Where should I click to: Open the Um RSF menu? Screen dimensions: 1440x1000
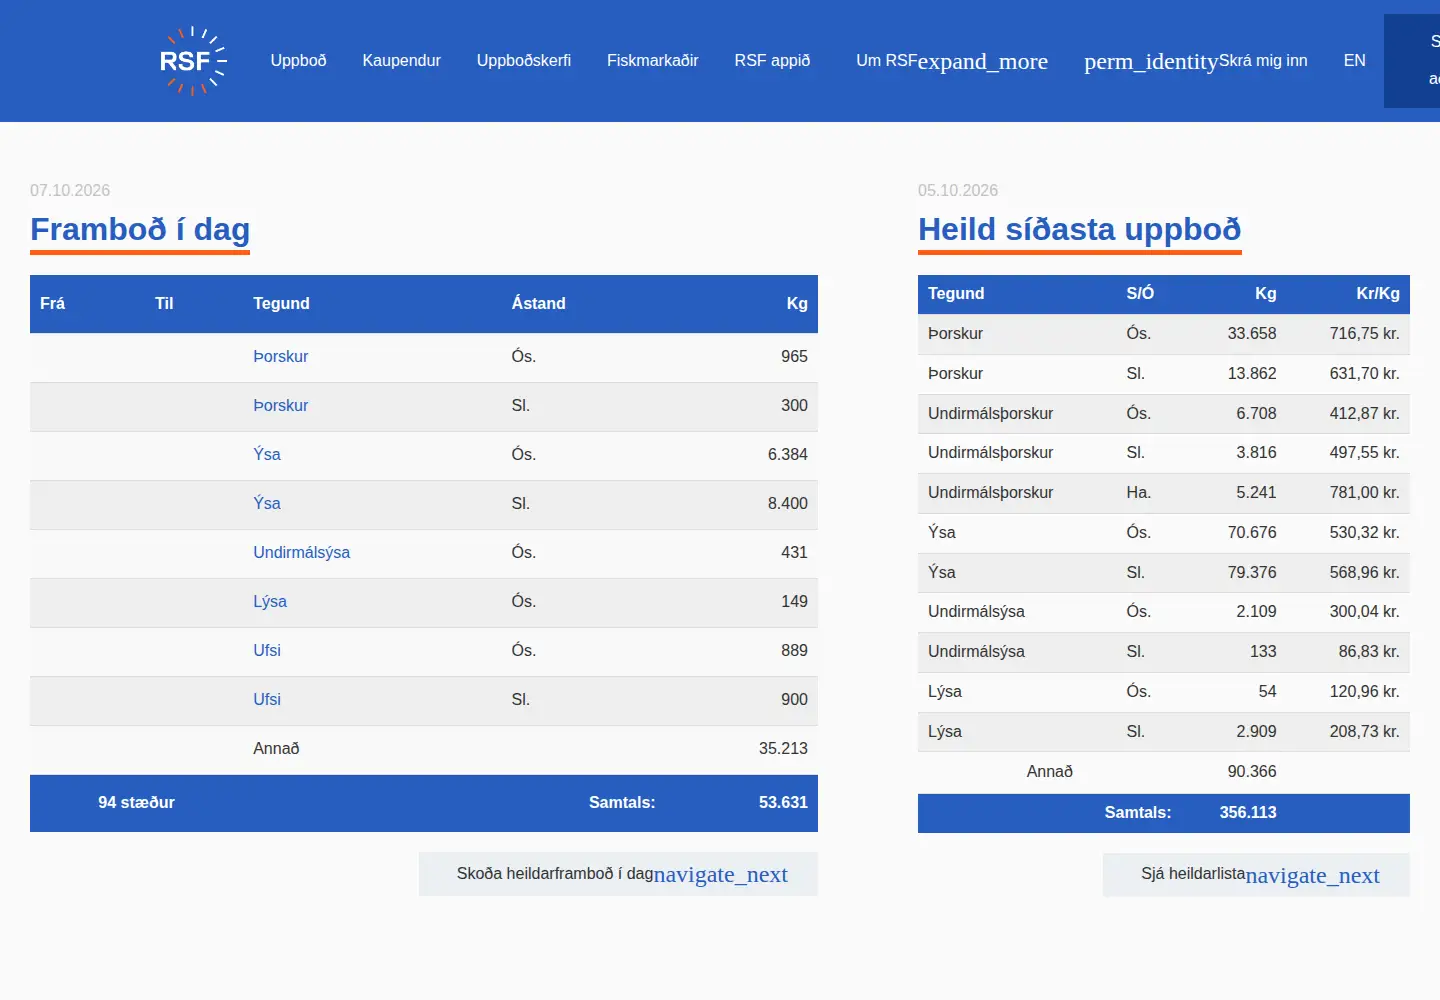(887, 61)
